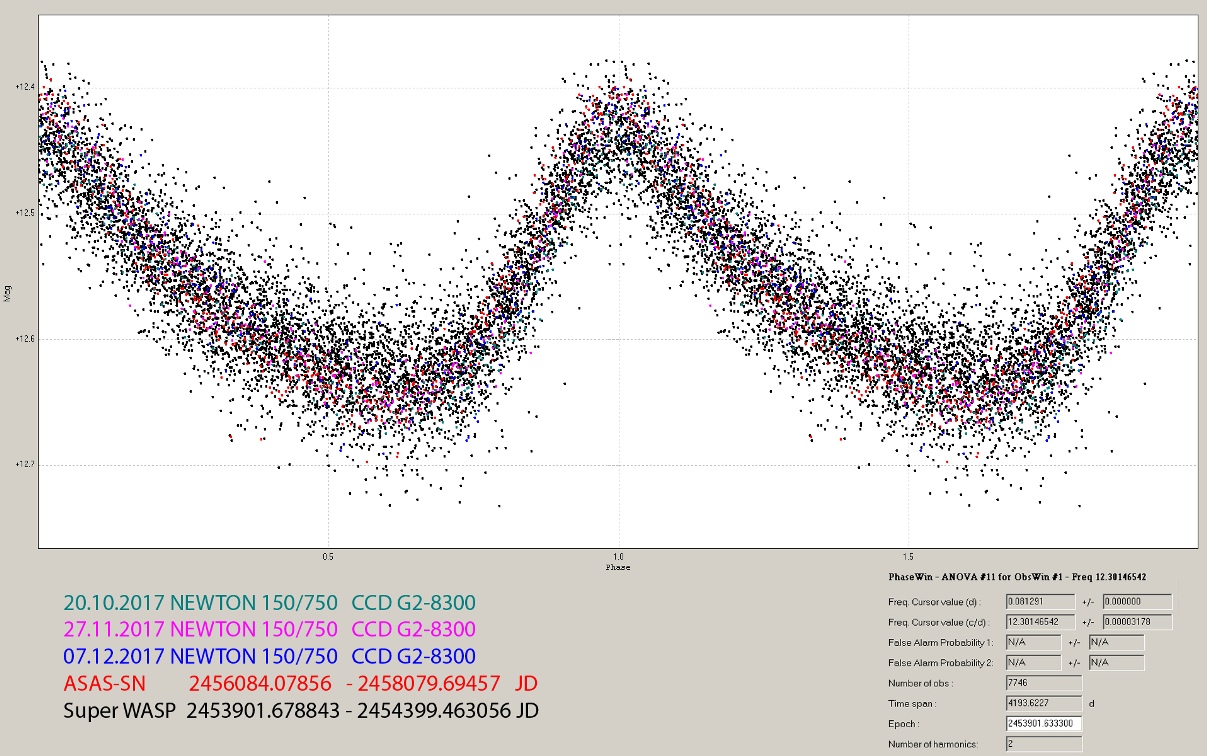The image size is (1207, 756).
Task: Click False Alarm Probability 2 error field
Action: 1116,663
